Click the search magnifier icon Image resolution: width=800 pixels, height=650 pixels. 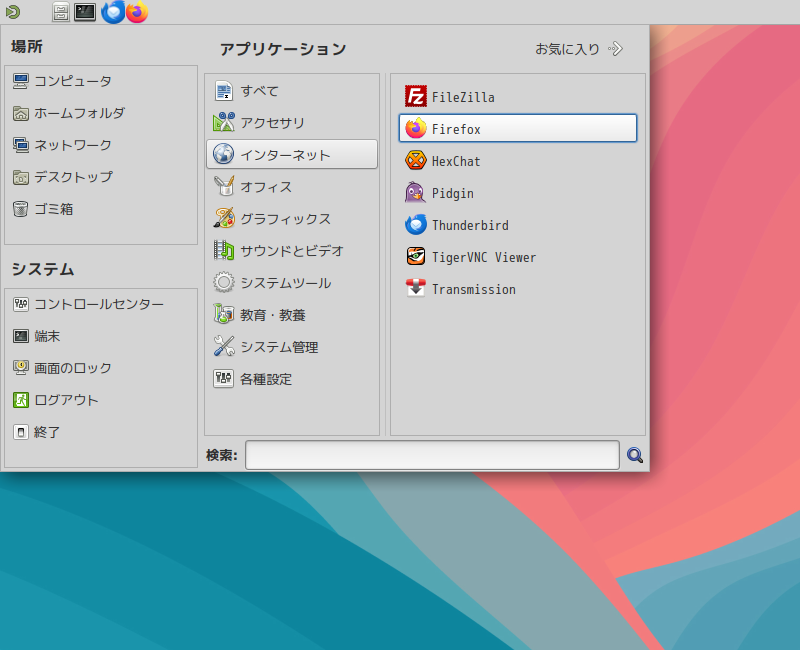[635, 455]
